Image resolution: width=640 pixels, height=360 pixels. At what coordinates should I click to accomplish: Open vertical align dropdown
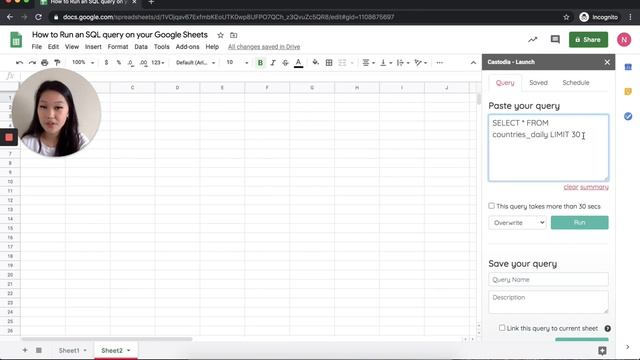[x=386, y=63]
